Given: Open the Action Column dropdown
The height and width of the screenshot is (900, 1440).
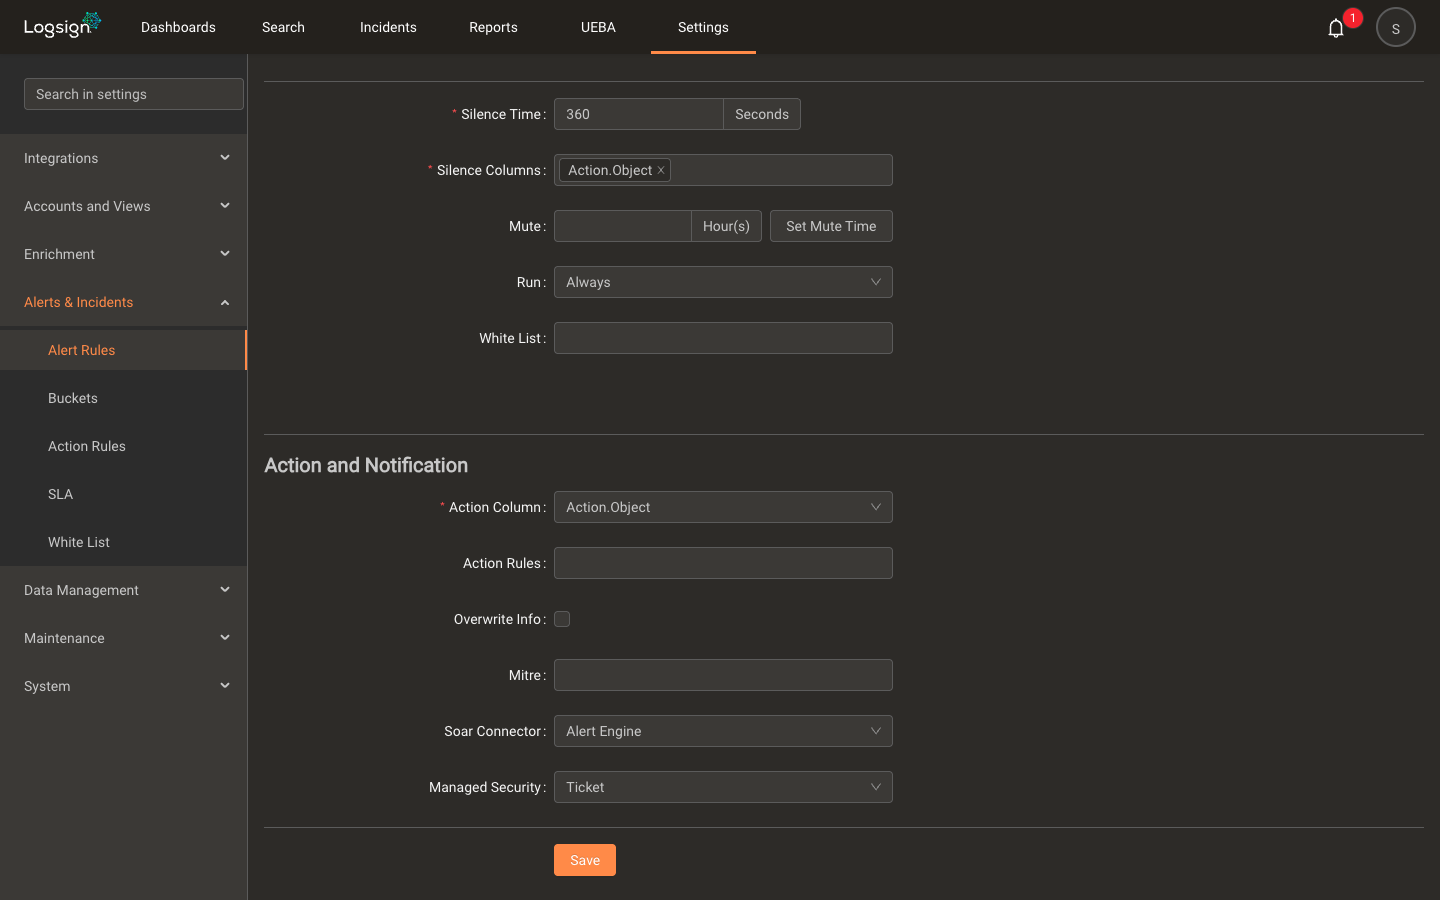Looking at the screenshot, I should pyautogui.click(x=723, y=507).
